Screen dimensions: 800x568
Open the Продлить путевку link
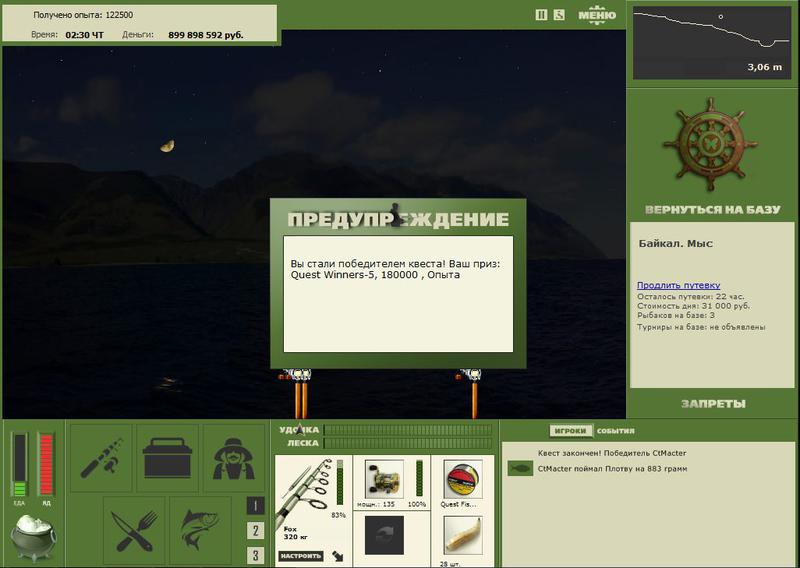pyautogui.click(x=679, y=285)
